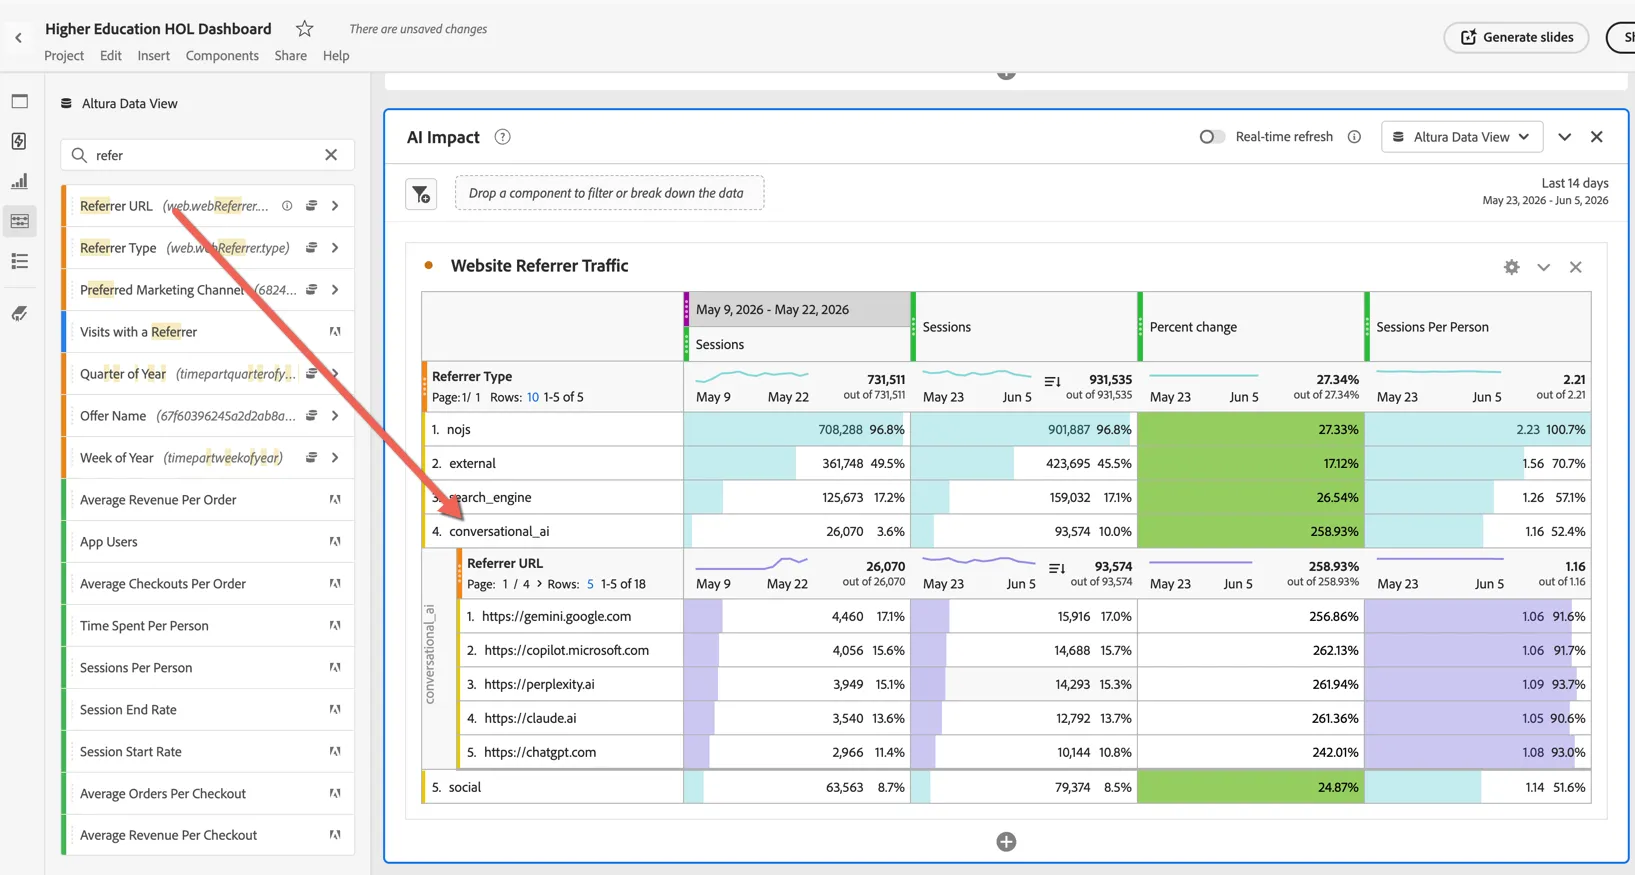The image size is (1635, 875).
Task: Open the Insert menu
Action: [153, 56]
